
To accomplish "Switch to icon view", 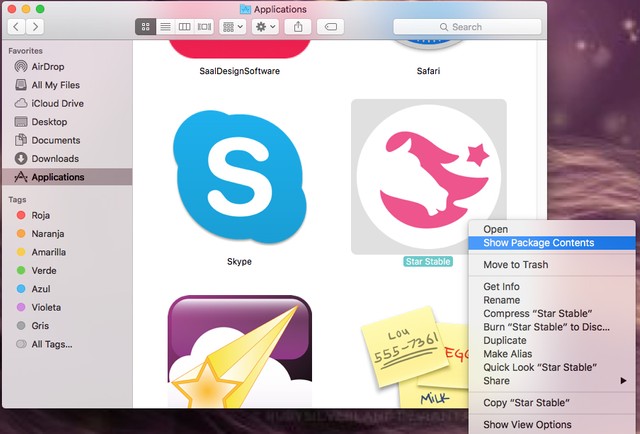I will (145, 27).
